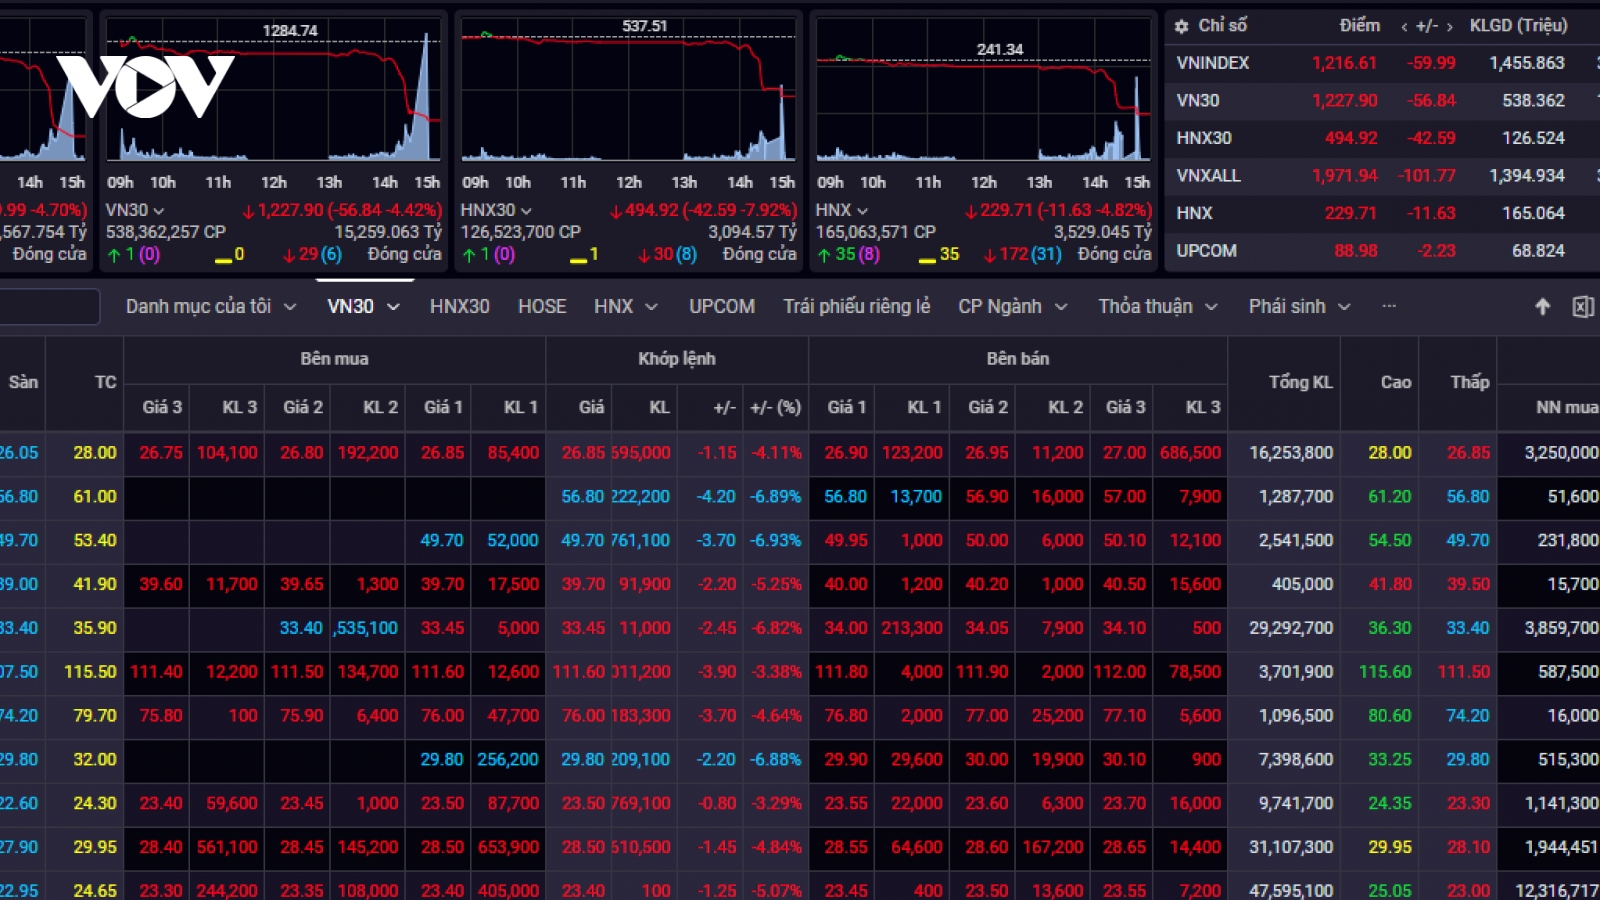Screen dimensions: 1600x900
Task: Click the NN mua column header
Action: 1567,407
